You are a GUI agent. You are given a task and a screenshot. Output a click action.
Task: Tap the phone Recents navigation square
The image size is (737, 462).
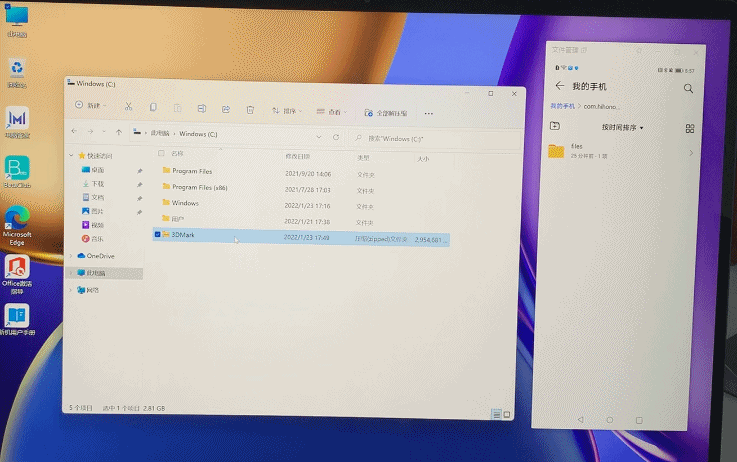click(639, 420)
